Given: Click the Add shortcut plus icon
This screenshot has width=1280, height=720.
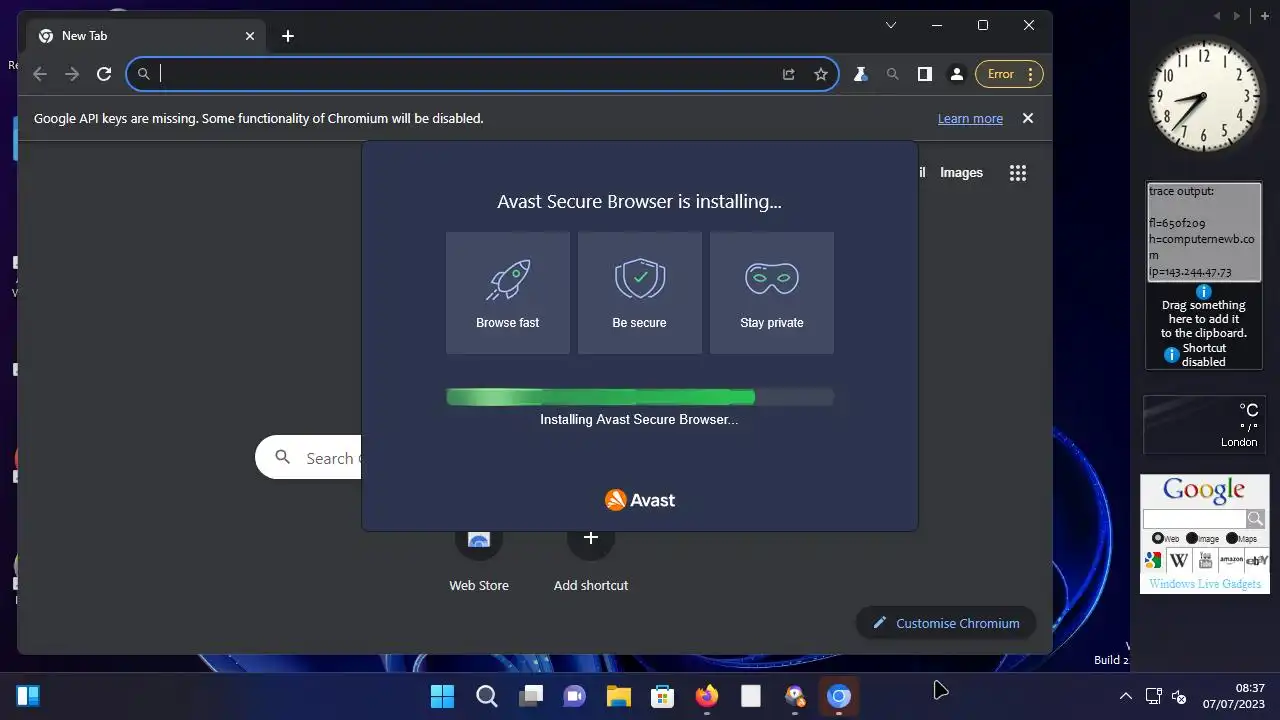Looking at the screenshot, I should pyautogui.click(x=591, y=538).
